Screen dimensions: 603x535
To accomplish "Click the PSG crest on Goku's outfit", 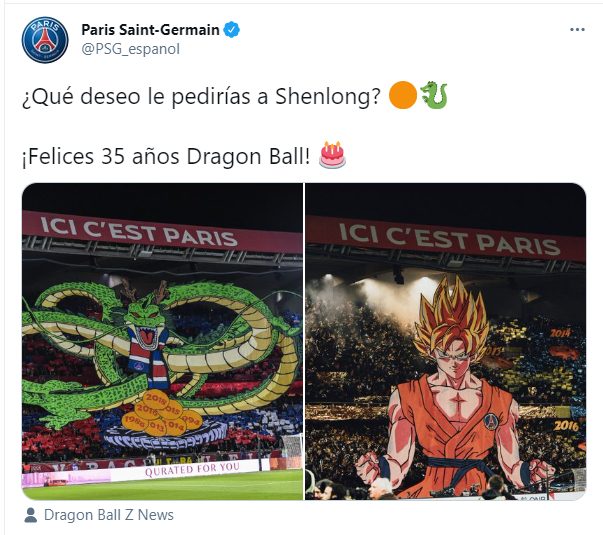I will pyautogui.click(x=491, y=422).
